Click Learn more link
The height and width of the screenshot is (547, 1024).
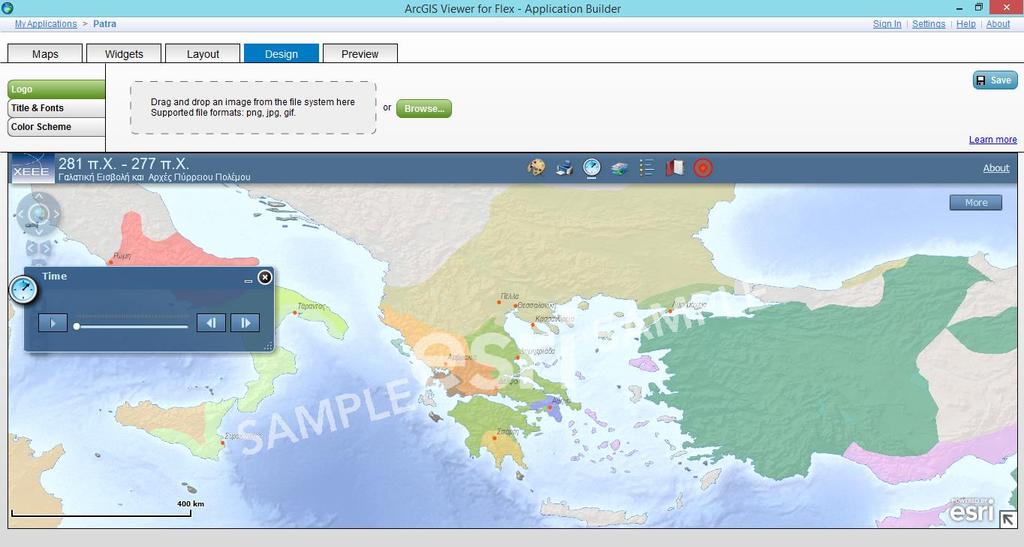pos(993,139)
